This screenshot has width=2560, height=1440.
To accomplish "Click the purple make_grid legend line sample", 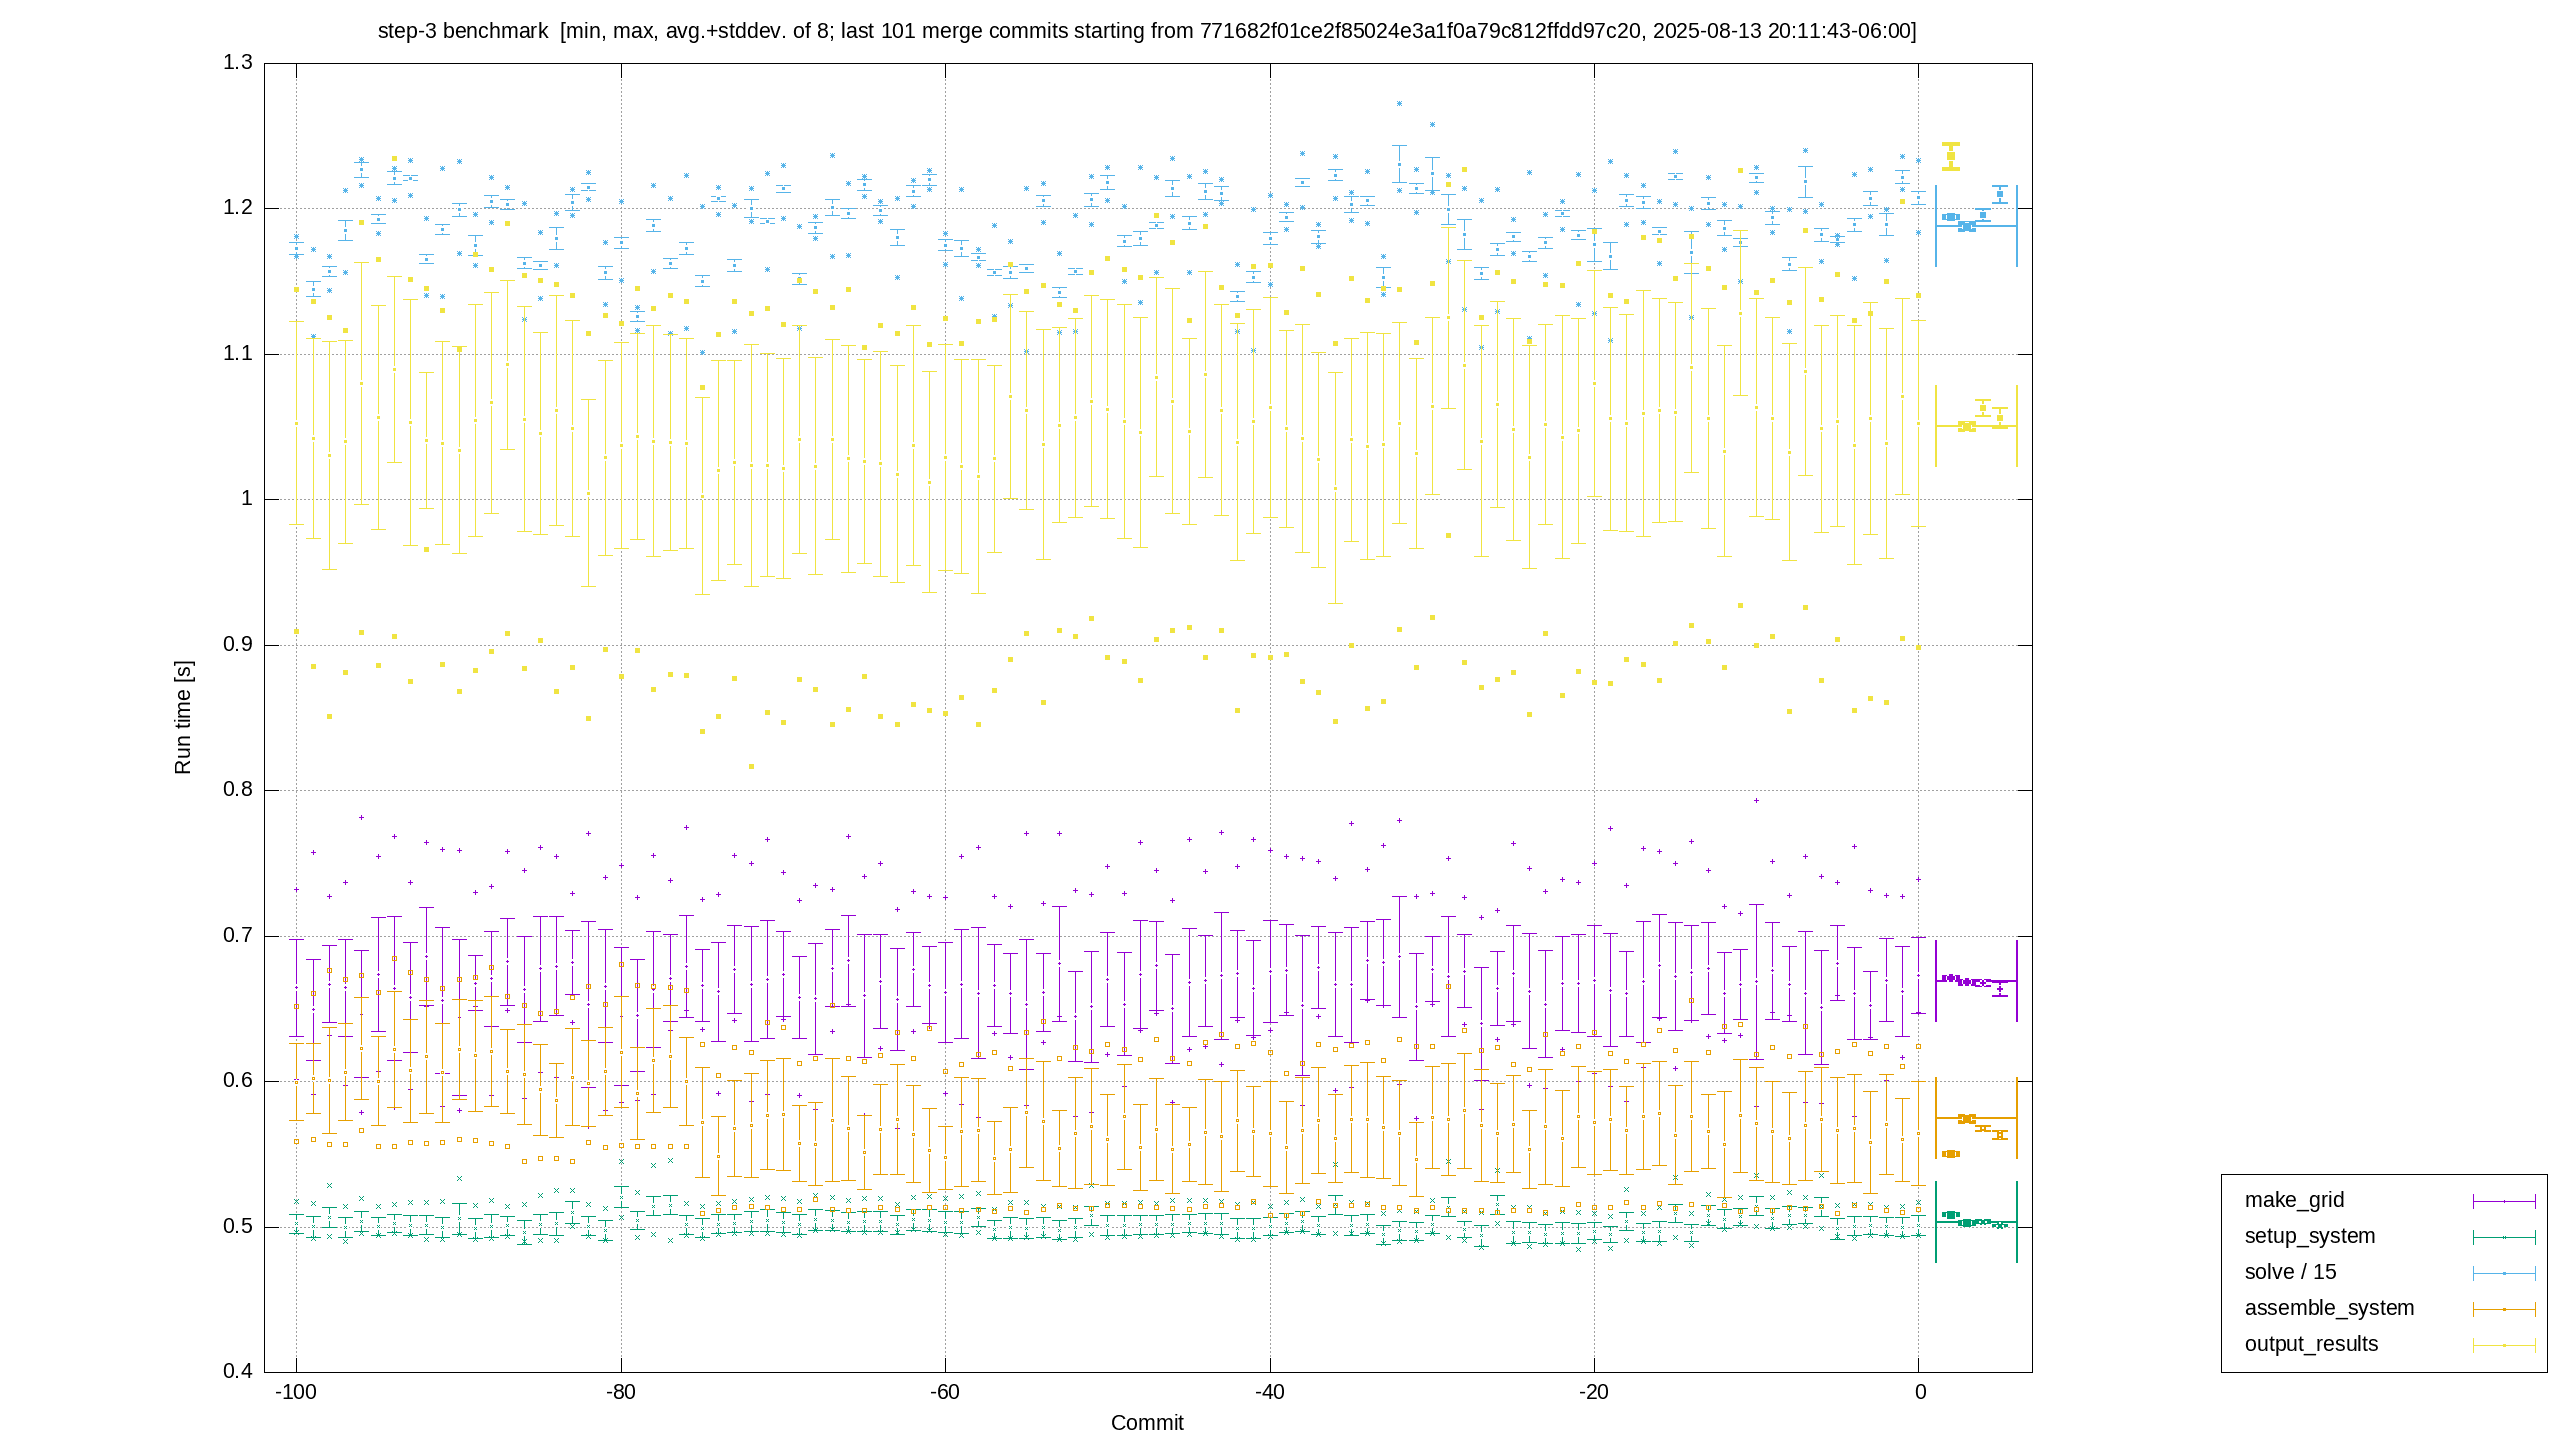I will (2504, 1201).
